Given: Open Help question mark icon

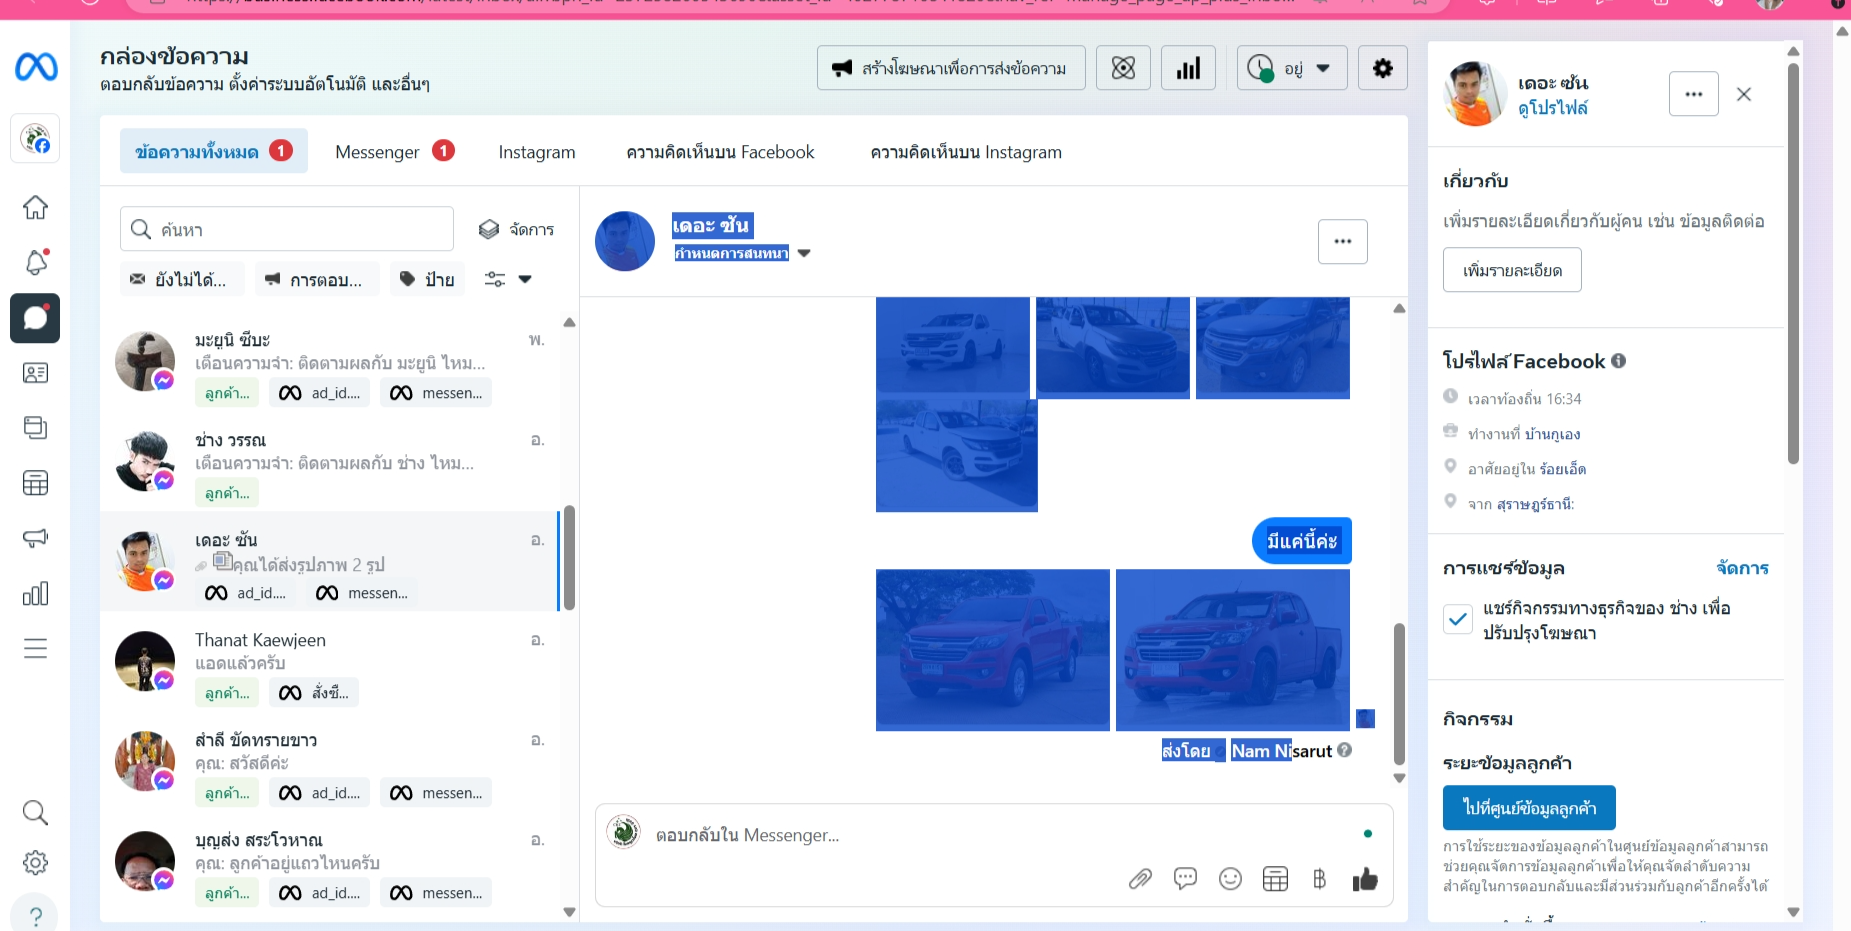Looking at the screenshot, I should point(35,915).
